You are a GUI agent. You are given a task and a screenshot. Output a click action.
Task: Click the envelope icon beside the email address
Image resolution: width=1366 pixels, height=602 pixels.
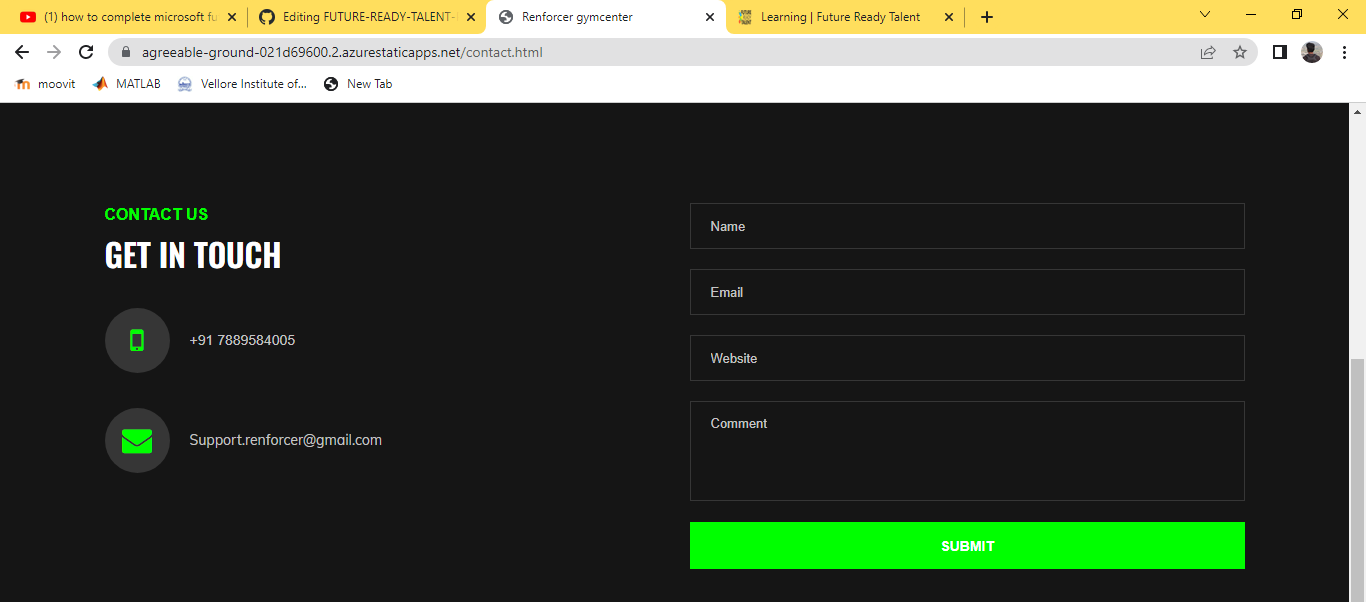click(137, 440)
